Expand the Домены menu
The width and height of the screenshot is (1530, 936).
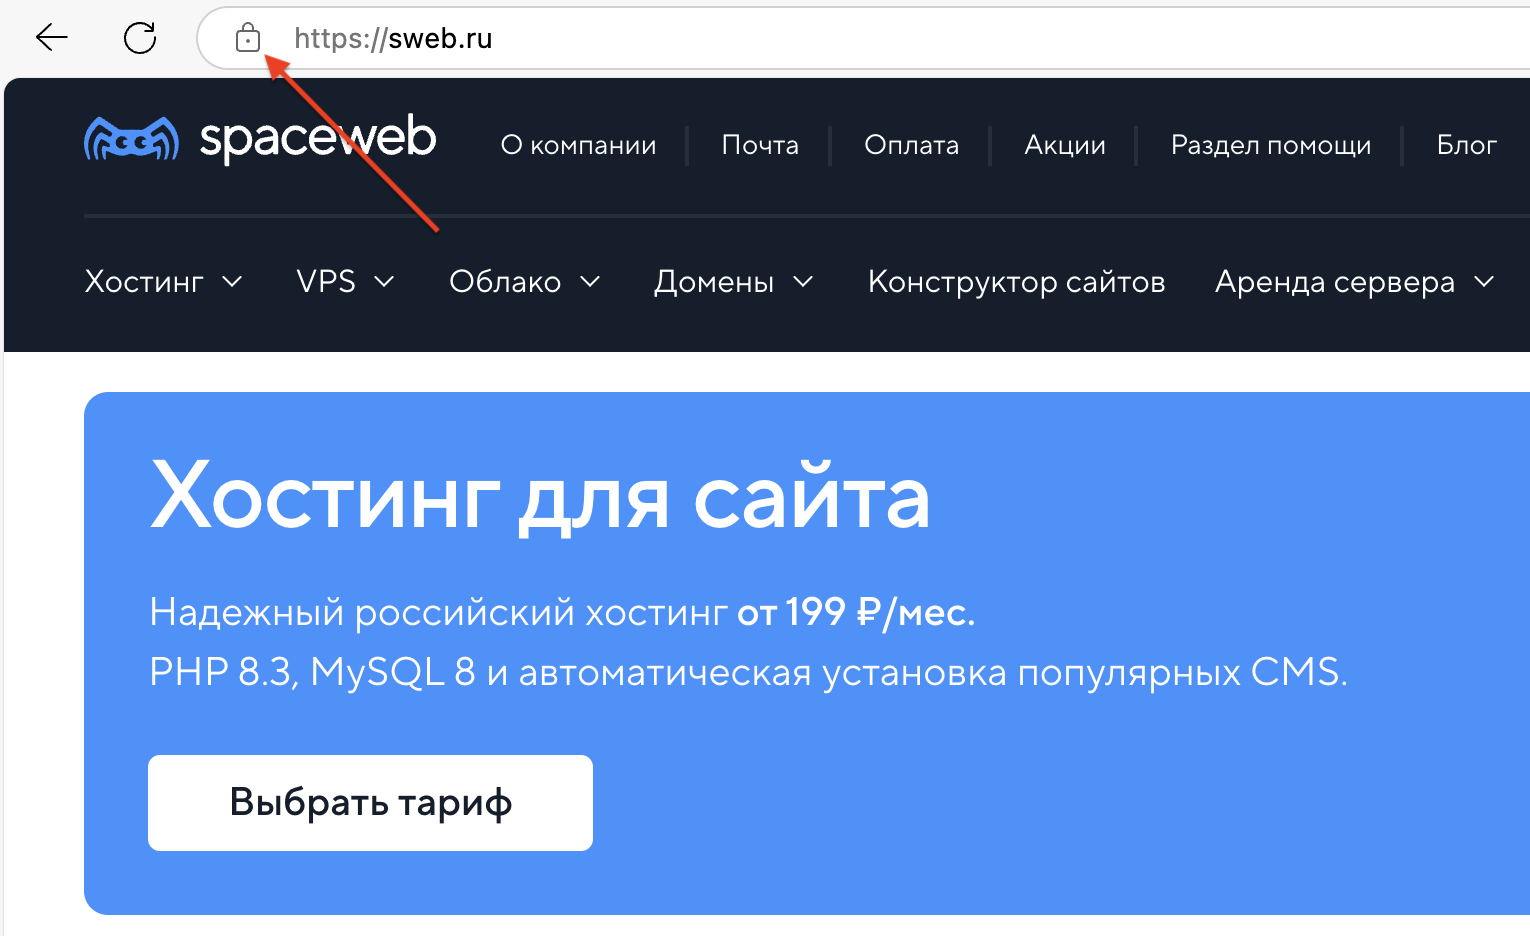coord(733,282)
